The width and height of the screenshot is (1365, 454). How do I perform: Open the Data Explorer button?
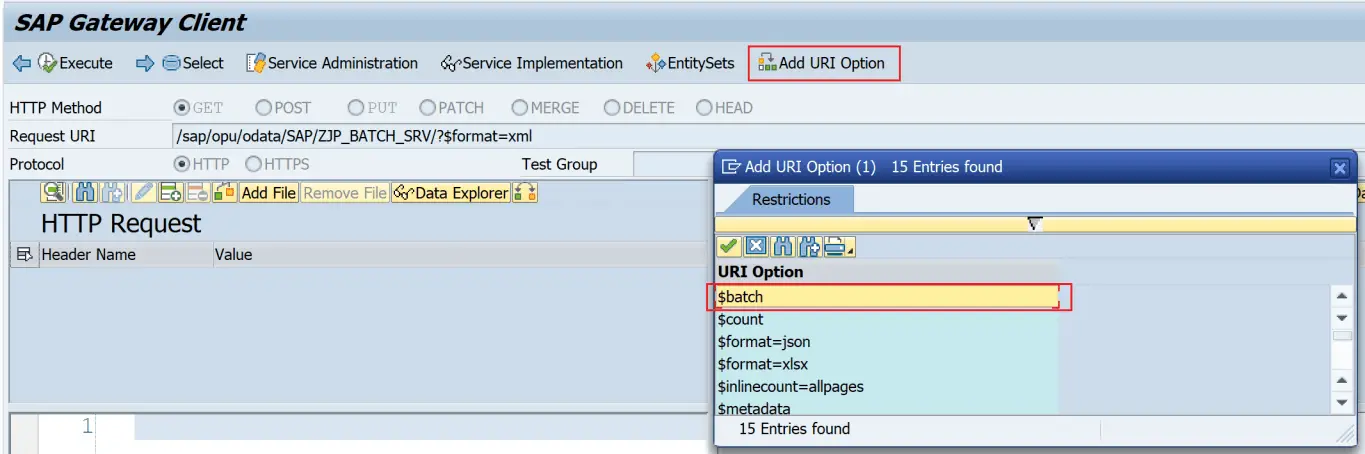pyautogui.click(x=451, y=192)
